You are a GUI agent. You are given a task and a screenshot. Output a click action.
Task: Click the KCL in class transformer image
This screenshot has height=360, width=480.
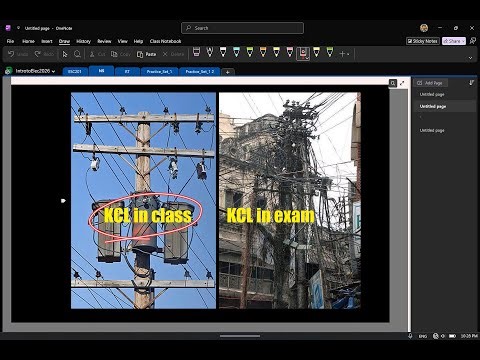[x=143, y=200]
